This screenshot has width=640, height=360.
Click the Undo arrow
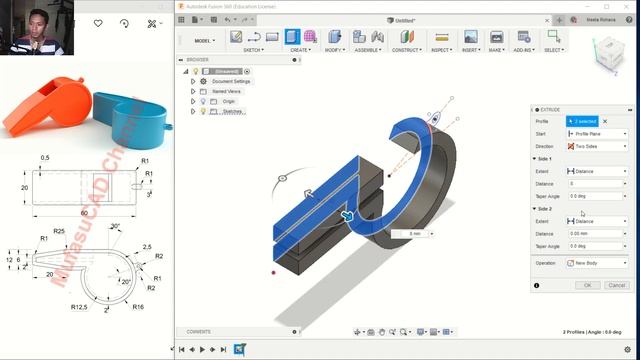[228, 20]
